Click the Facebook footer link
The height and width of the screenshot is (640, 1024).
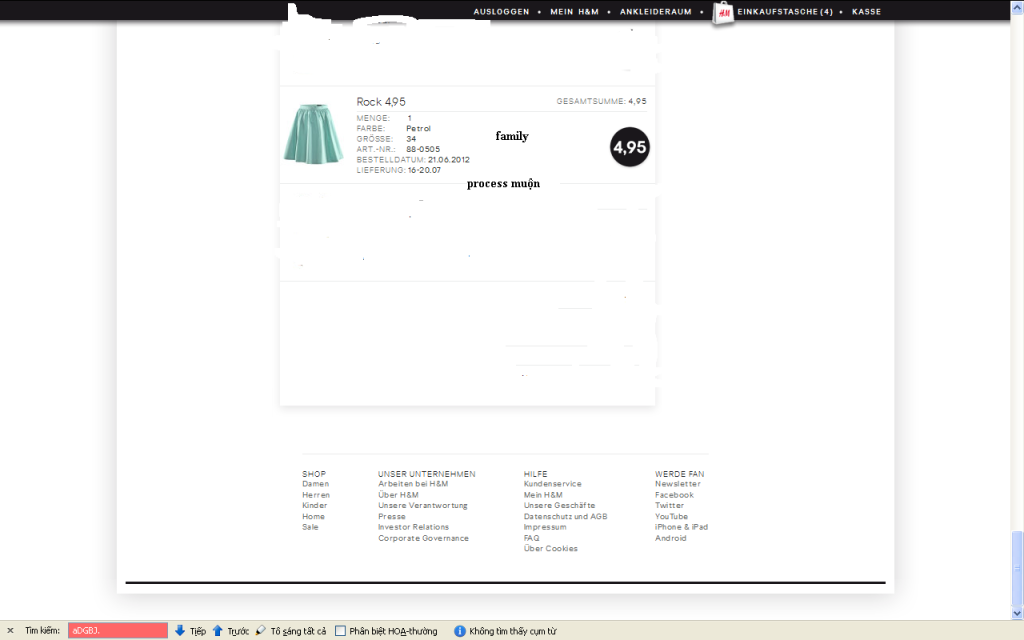[674, 495]
